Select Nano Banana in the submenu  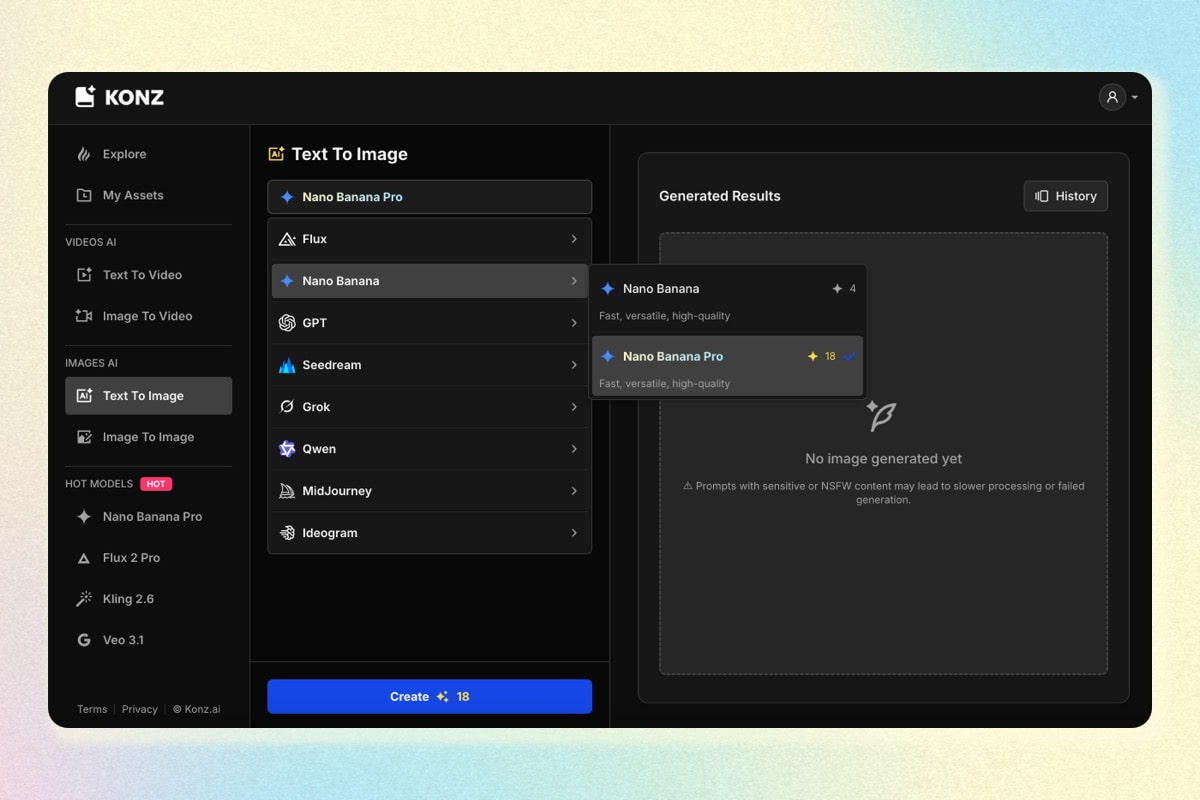(x=728, y=301)
